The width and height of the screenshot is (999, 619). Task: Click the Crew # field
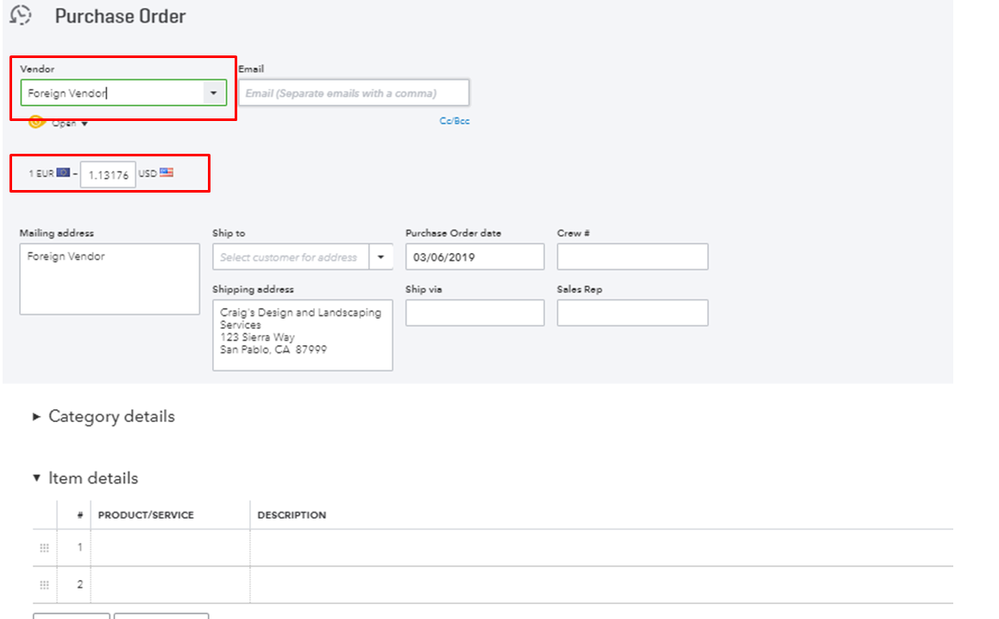point(632,257)
